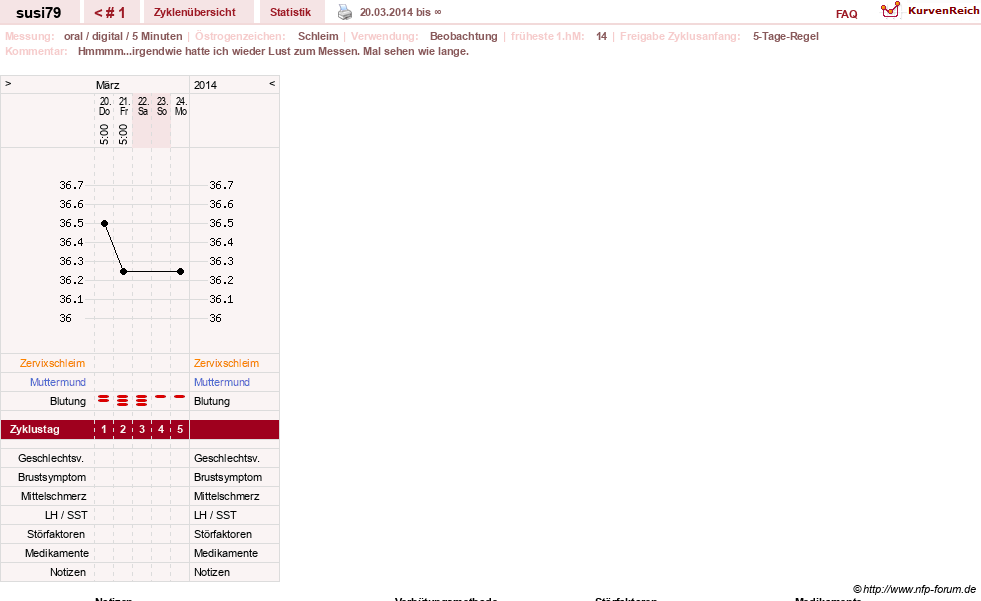
Task: Click the left Zervixschleim label
Action: pos(52,363)
